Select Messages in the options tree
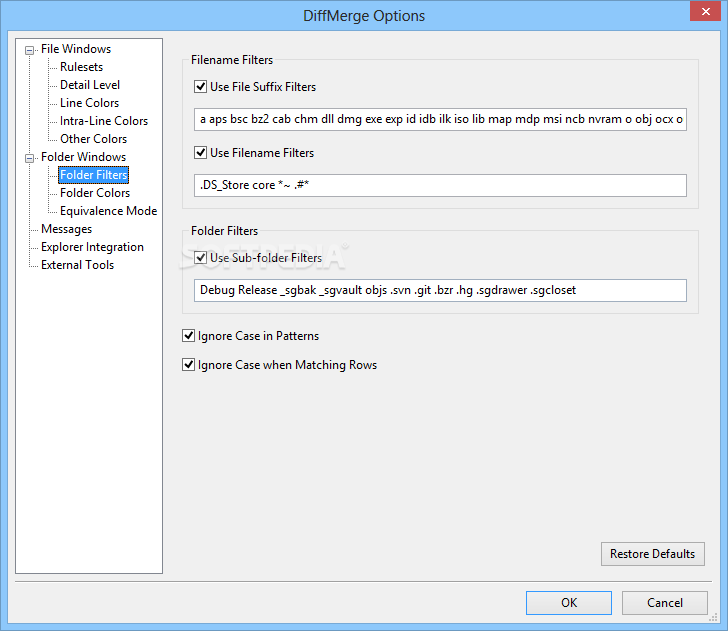 coord(66,229)
